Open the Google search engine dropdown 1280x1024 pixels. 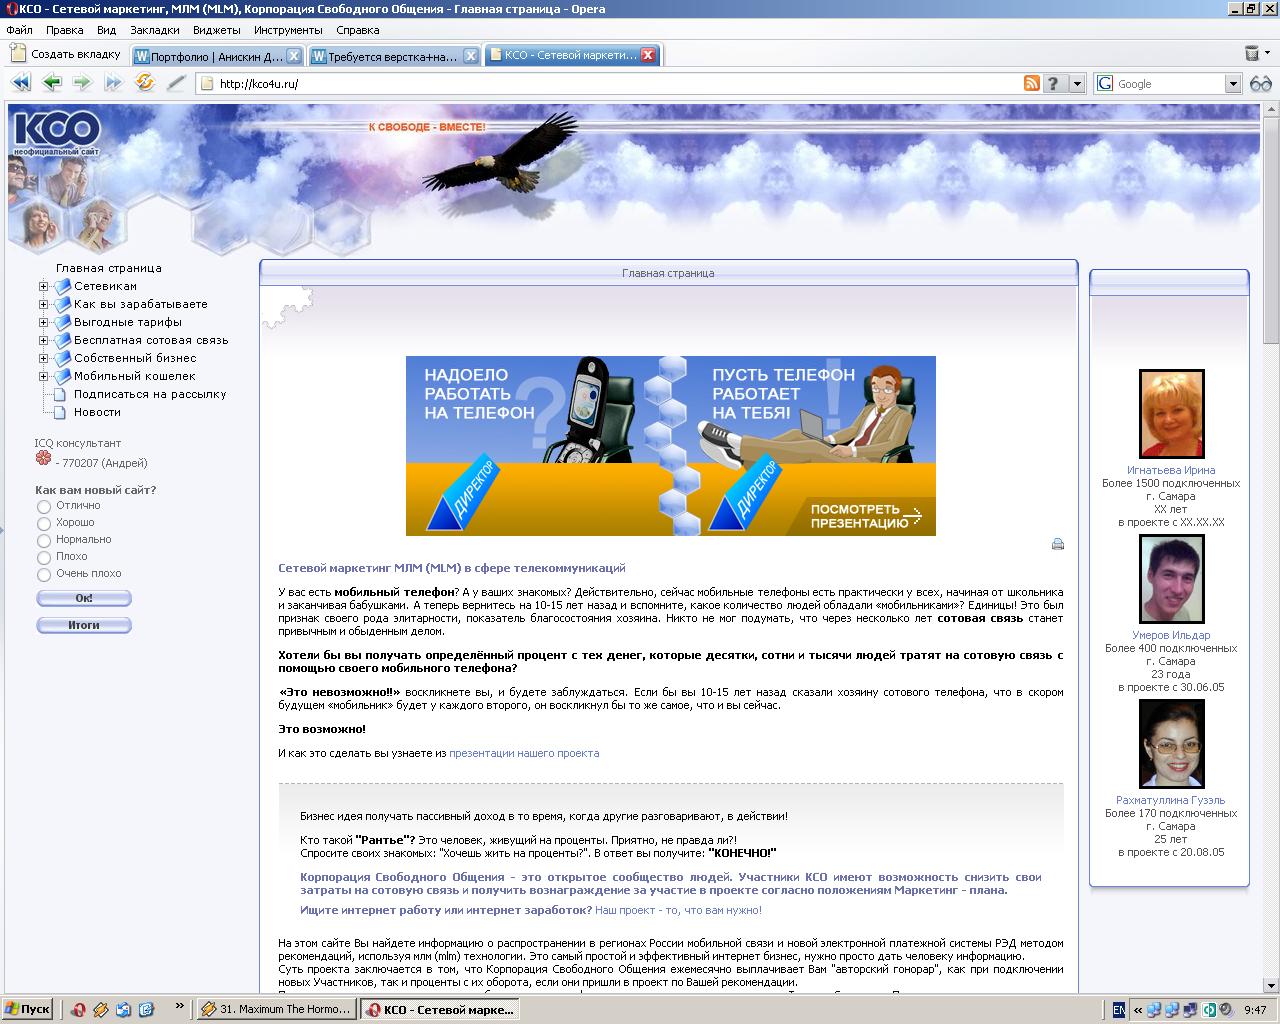(1233, 84)
